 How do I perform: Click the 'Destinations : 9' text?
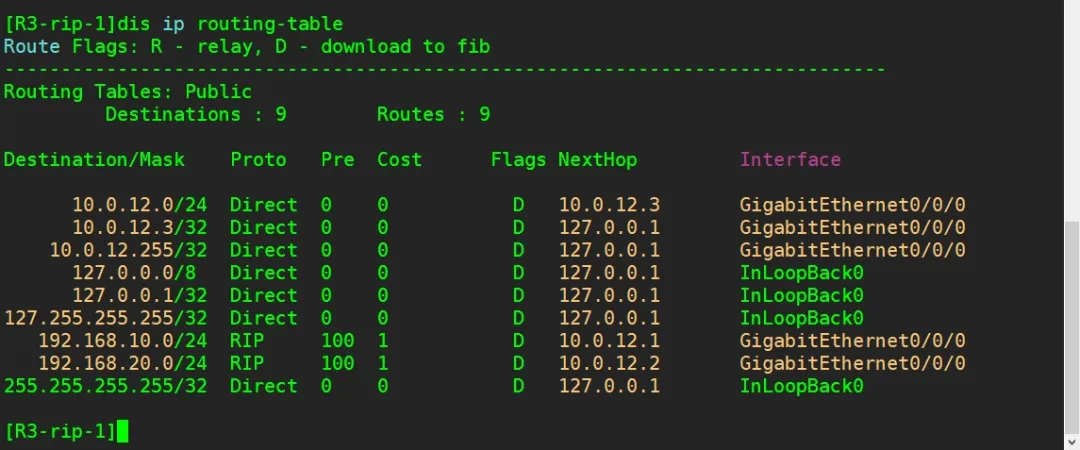(195, 114)
